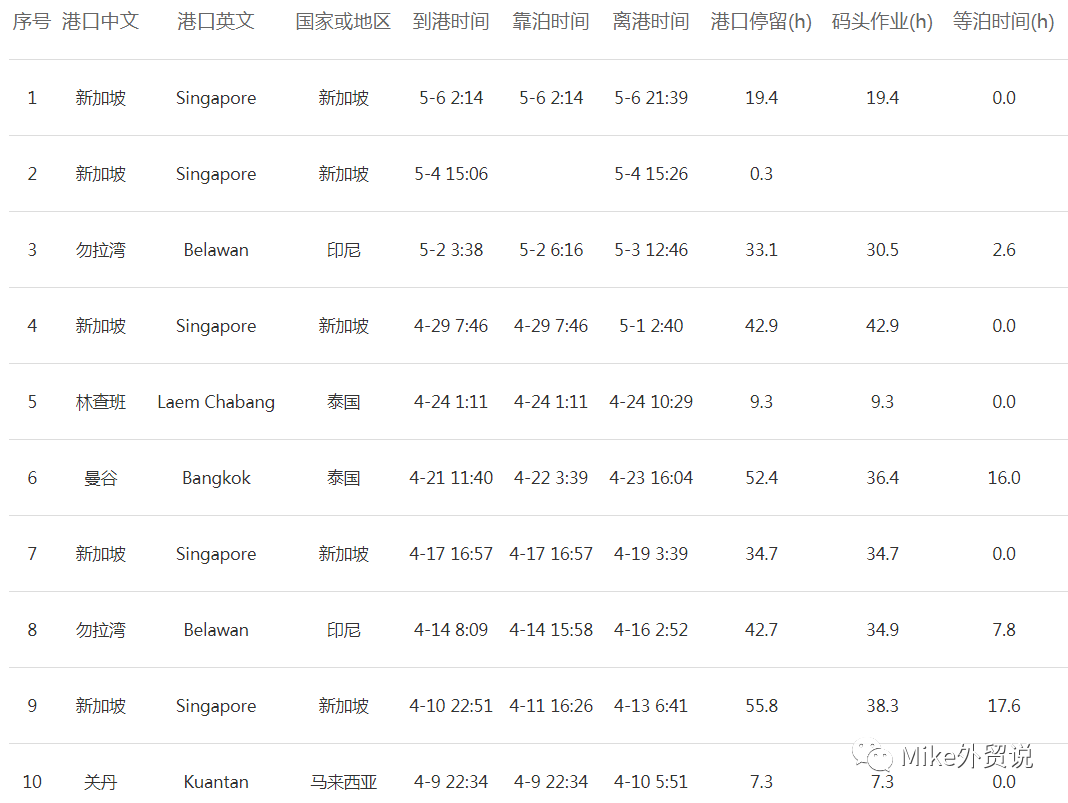Viewport: 1068px width, 803px height.
Task: Select row number 5
Action: 31,402
